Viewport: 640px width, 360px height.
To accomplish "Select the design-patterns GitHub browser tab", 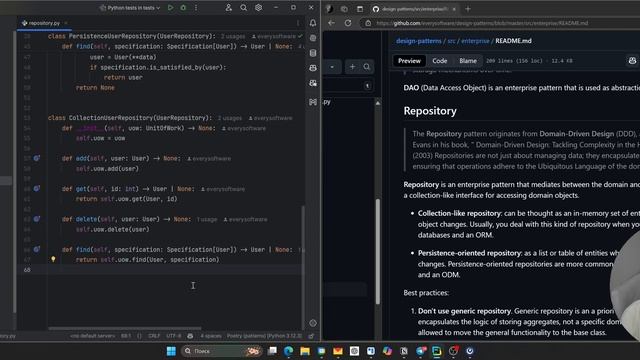I will pyautogui.click(x=414, y=9).
